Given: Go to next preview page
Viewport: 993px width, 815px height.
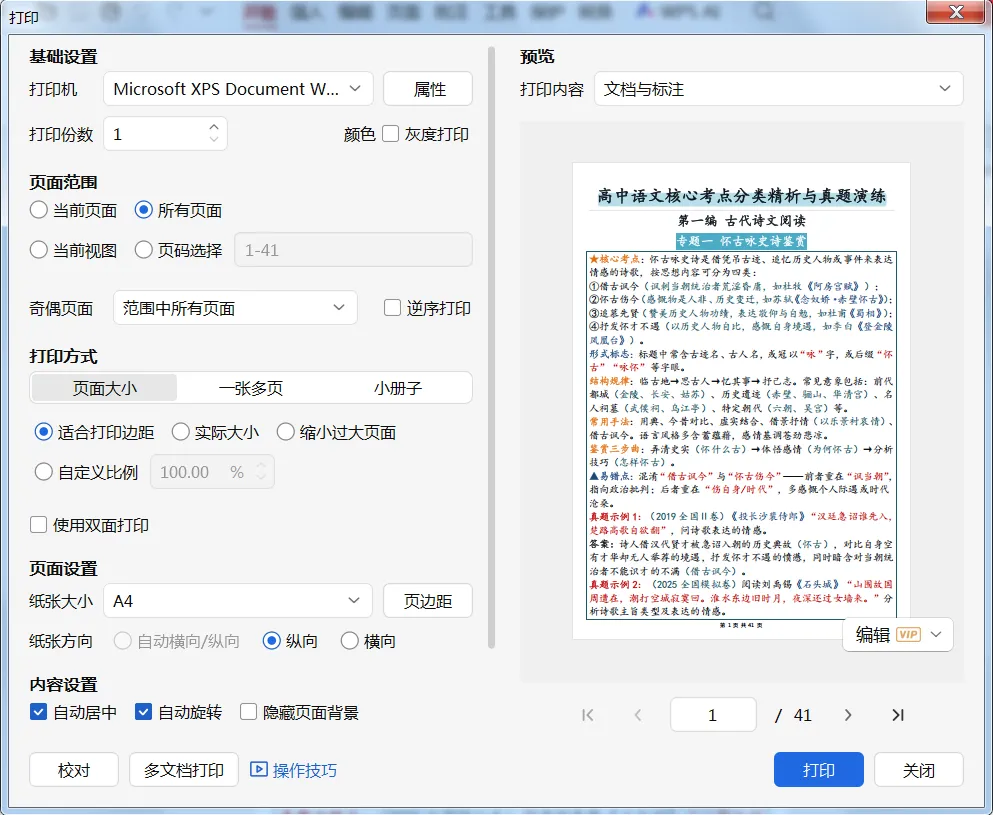Looking at the screenshot, I should (x=848, y=715).
